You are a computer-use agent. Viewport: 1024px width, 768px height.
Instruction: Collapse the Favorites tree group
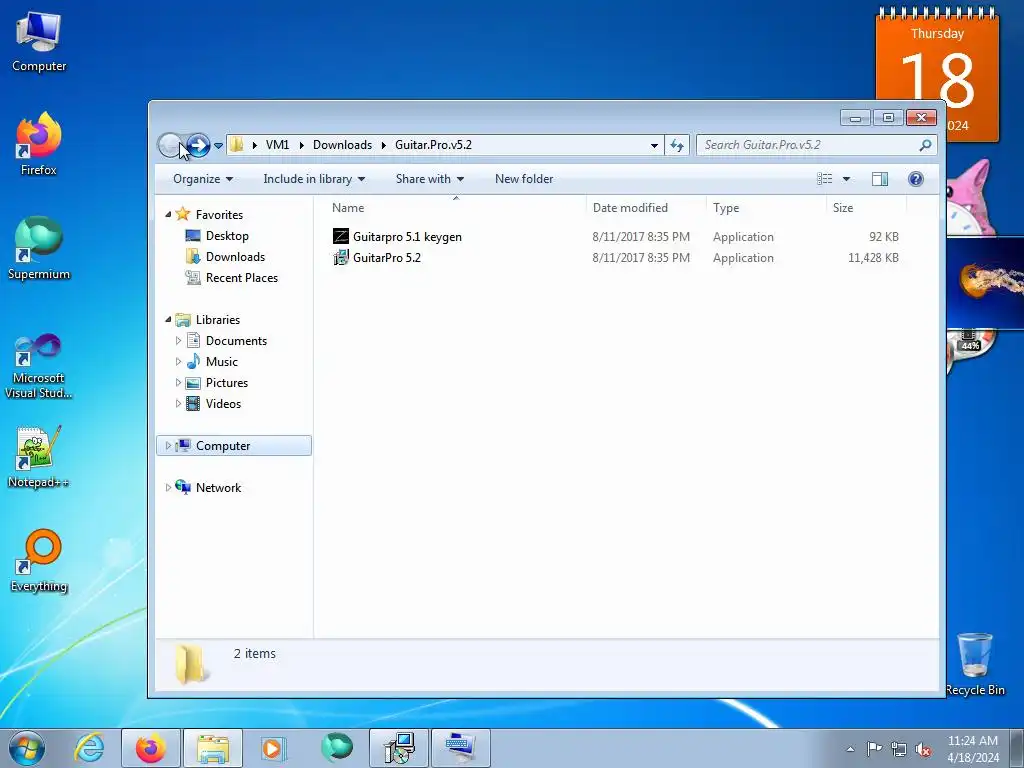coord(168,214)
